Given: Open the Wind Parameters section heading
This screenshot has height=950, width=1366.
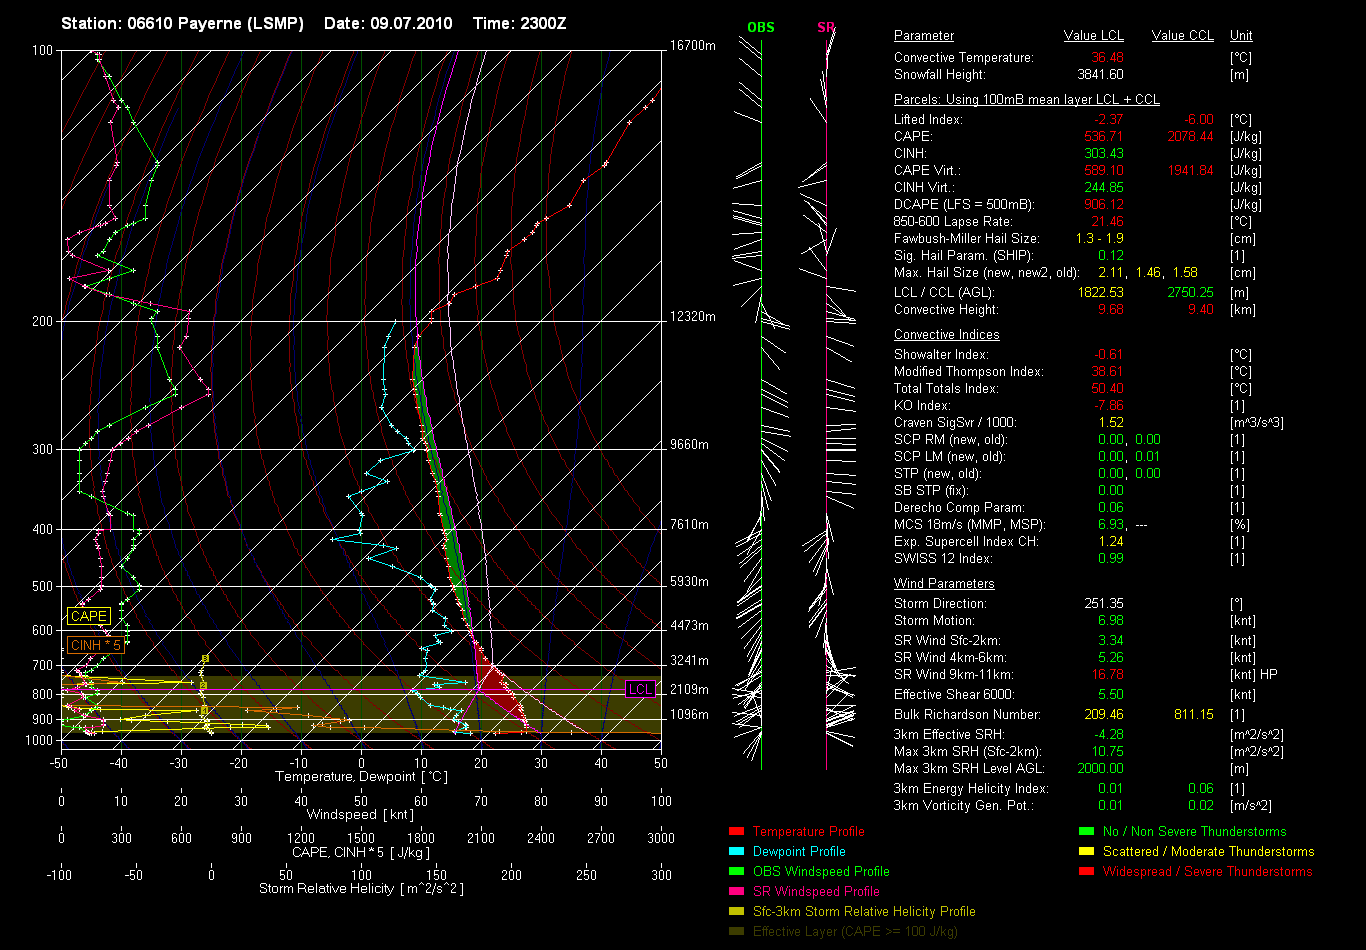Looking at the screenshot, I should [x=944, y=583].
